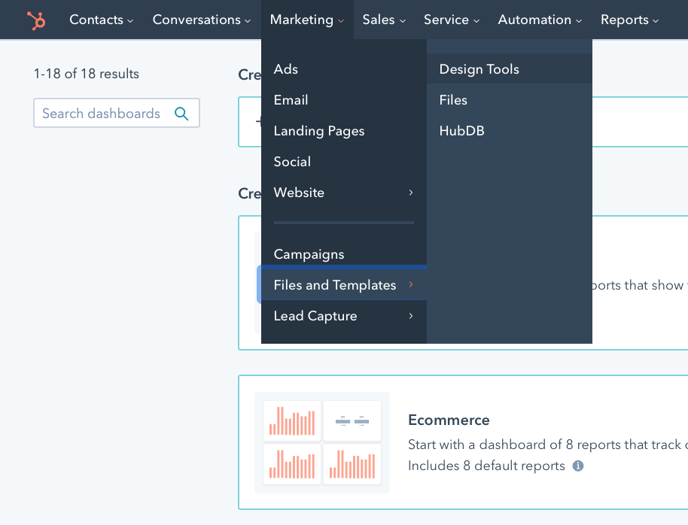Open the Reports menu
This screenshot has height=525, width=688.
pos(630,20)
